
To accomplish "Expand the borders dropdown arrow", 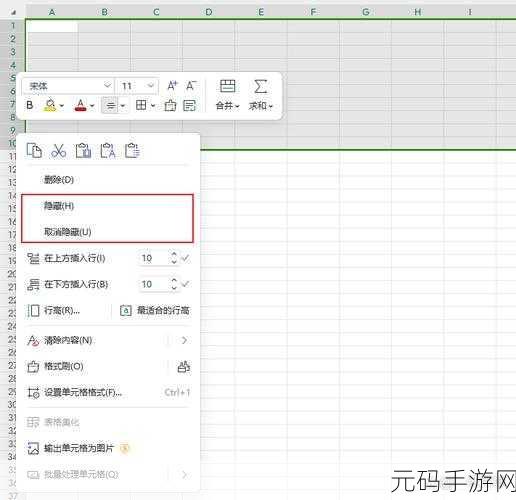I will [153, 106].
